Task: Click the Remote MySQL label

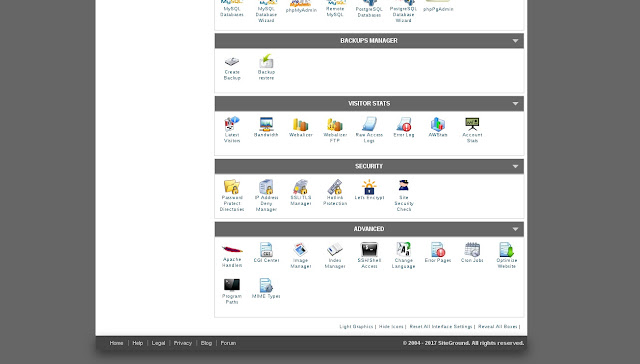Action: click(335, 11)
